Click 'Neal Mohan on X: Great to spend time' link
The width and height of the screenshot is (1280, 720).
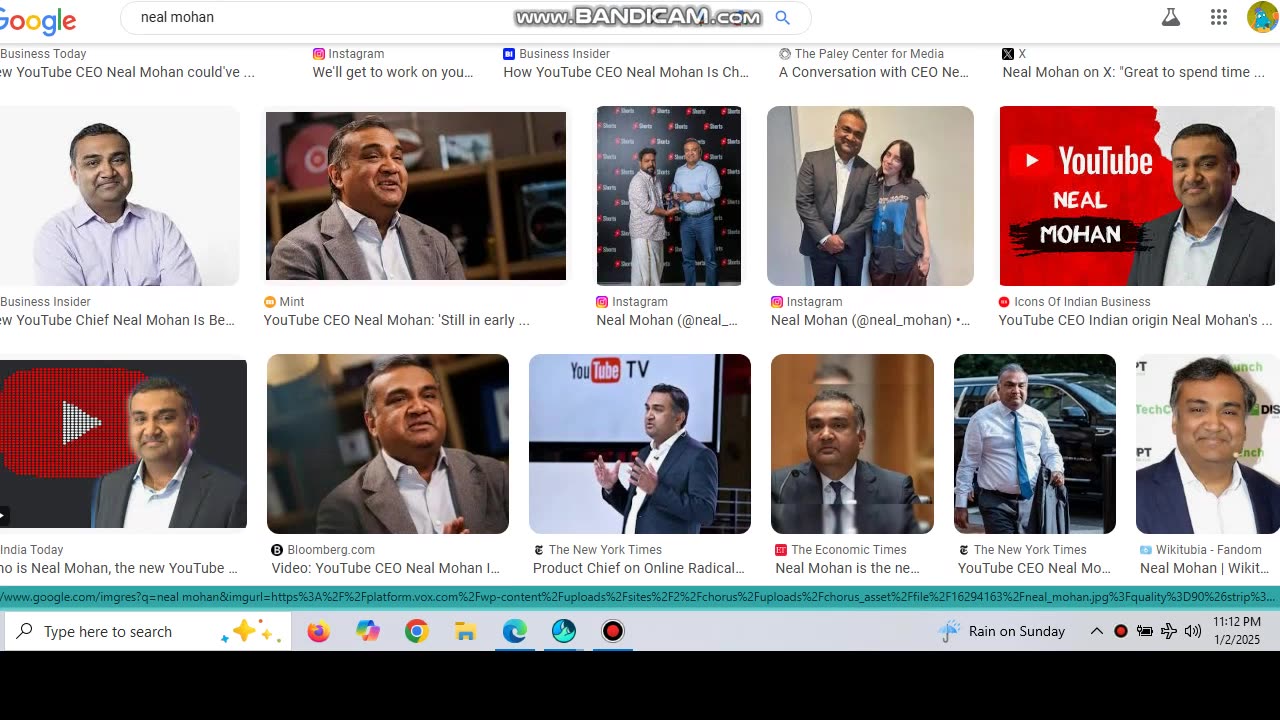(1134, 72)
